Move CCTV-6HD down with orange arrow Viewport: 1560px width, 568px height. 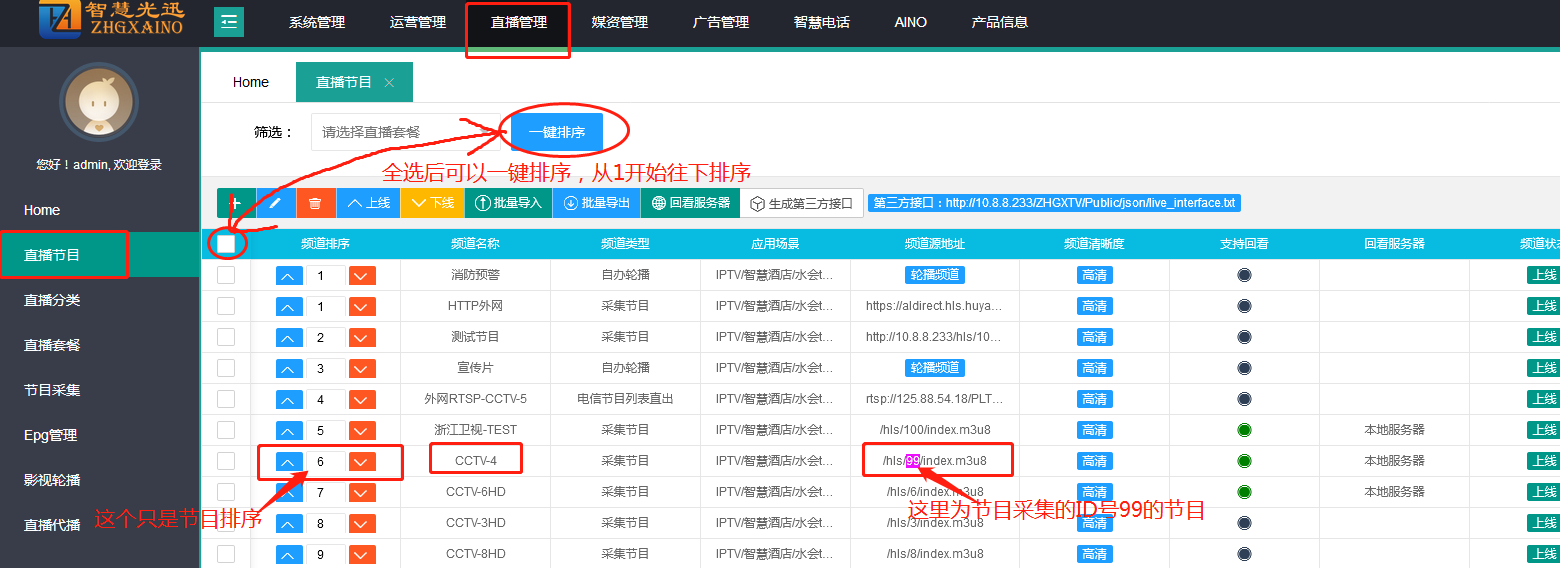tap(362, 493)
